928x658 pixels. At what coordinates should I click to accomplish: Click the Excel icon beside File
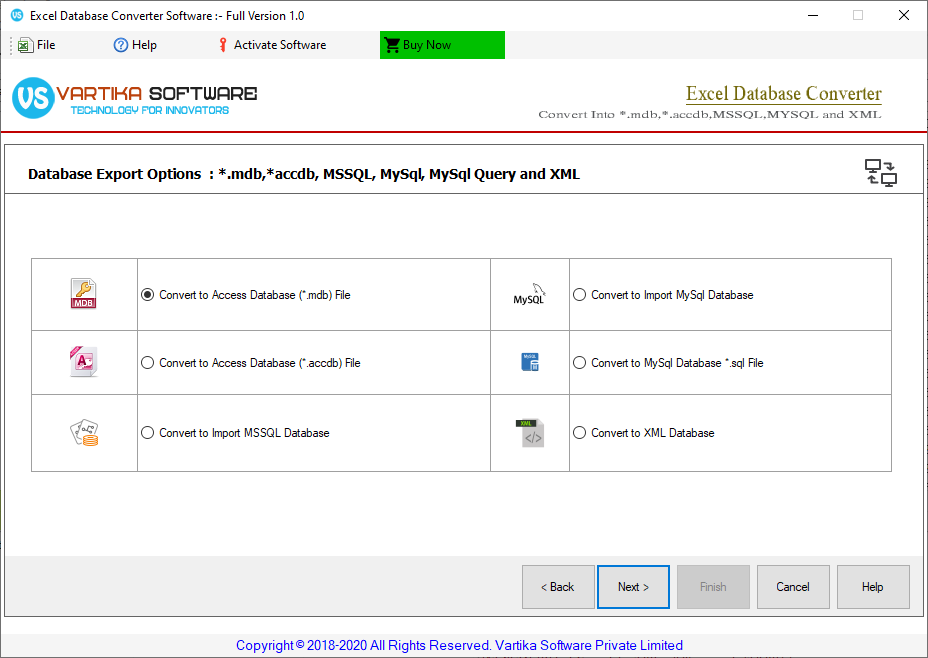click(x=25, y=45)
